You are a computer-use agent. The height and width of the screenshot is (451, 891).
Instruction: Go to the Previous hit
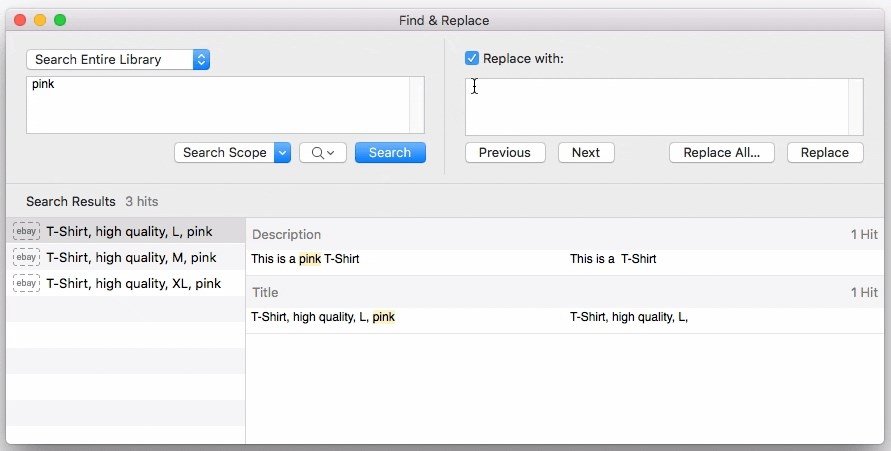505,153
